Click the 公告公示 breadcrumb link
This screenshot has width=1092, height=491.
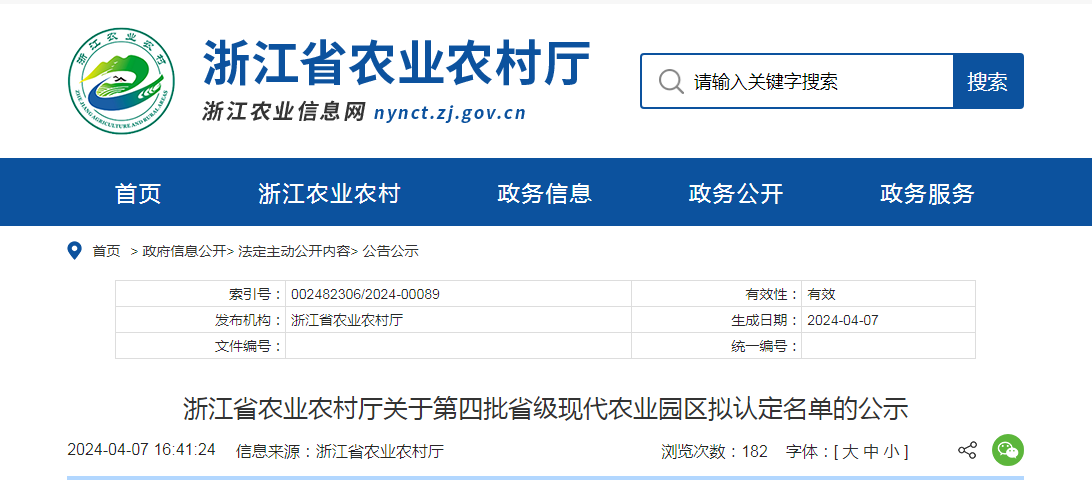pos(390,251)
